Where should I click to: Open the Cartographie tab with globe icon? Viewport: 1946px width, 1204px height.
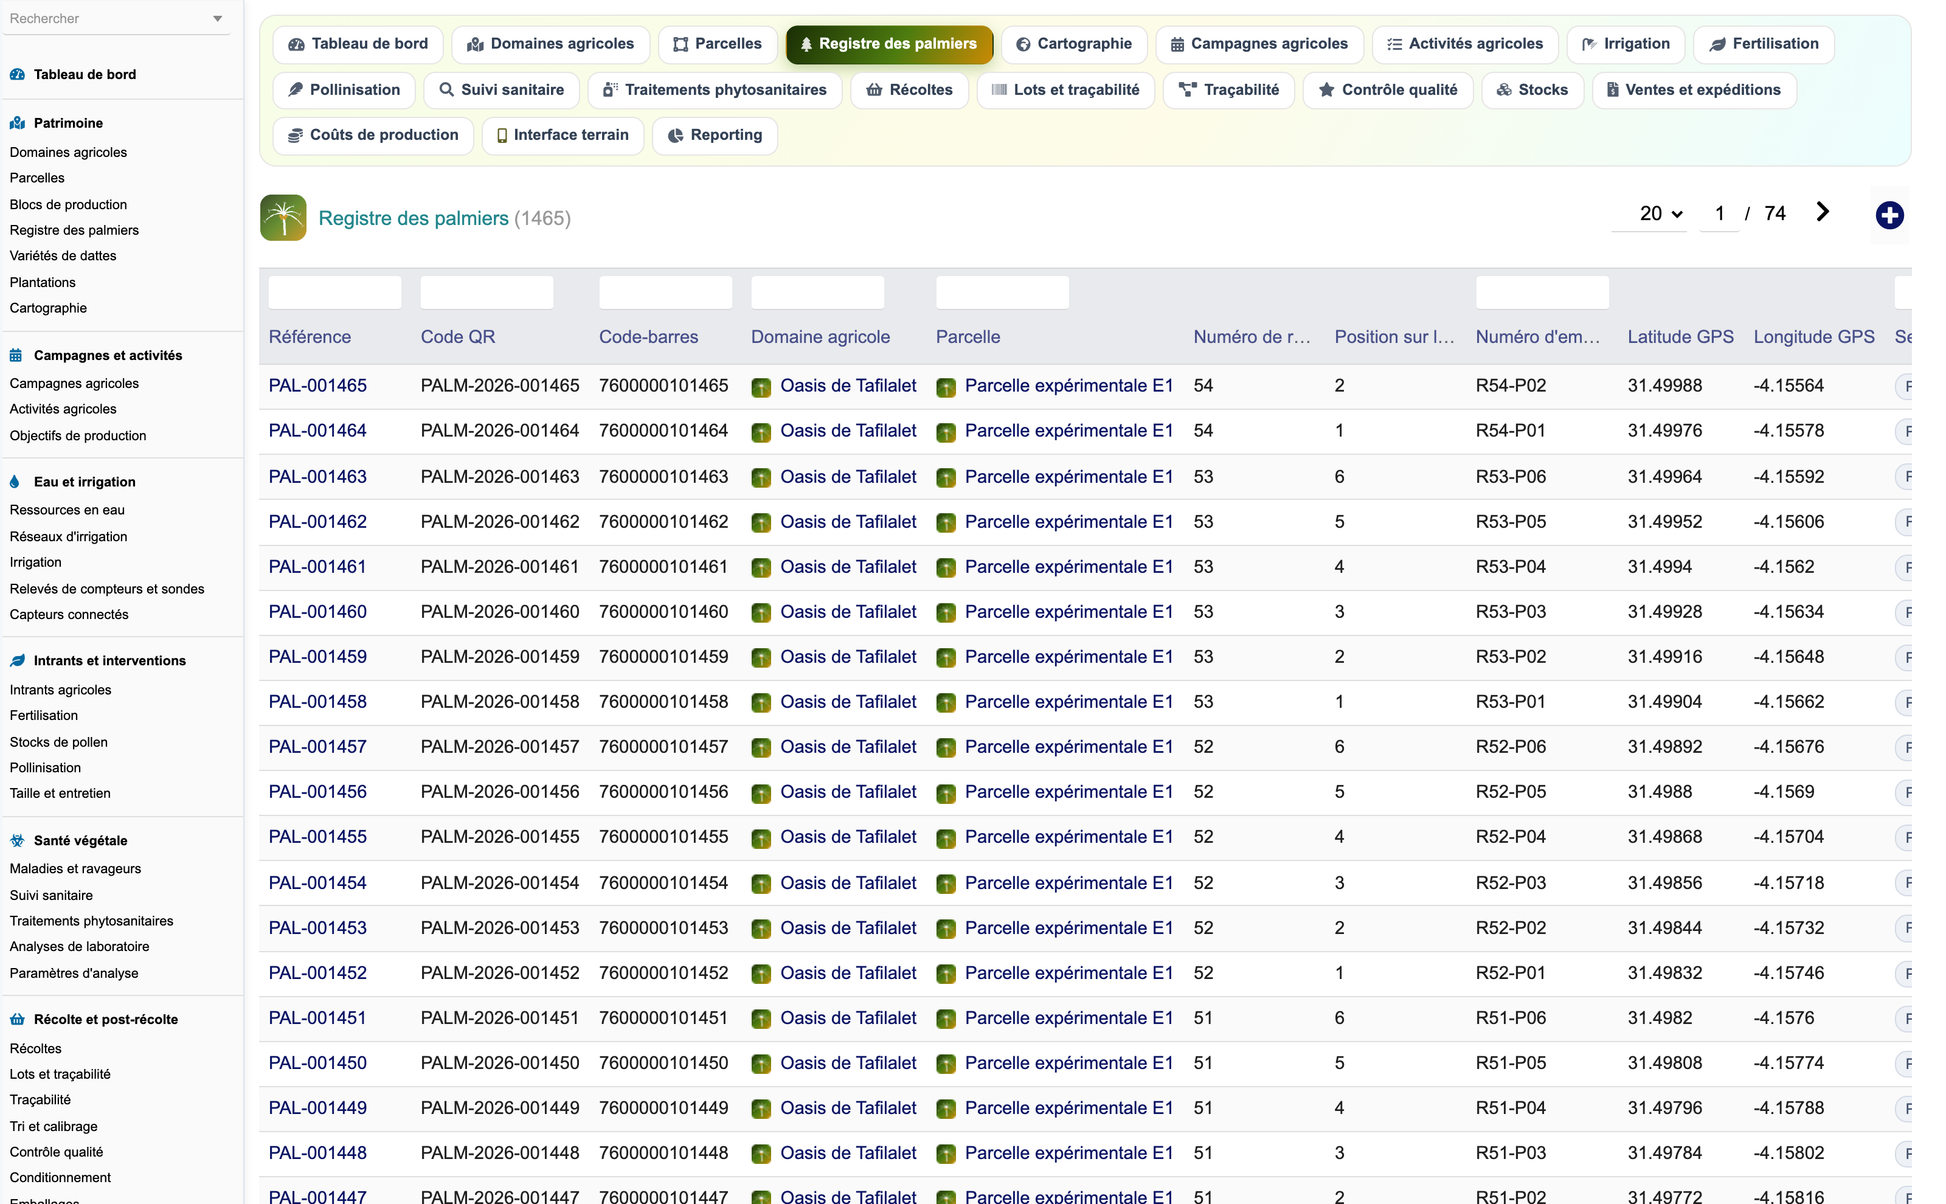pyautogui.click(x=1074, y=44)
